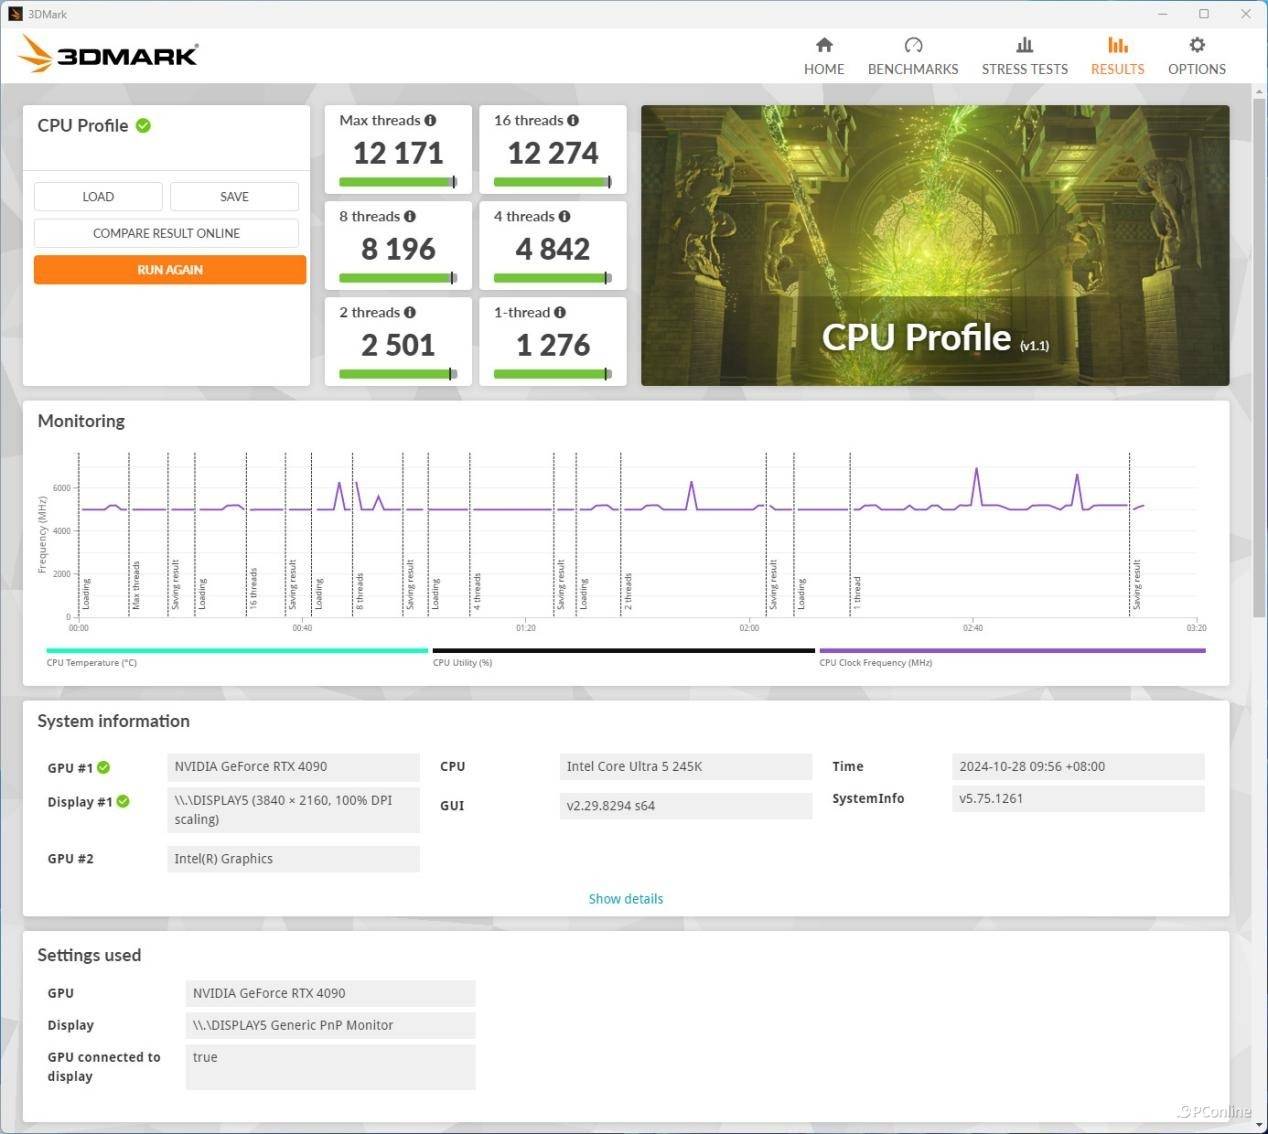Open the Home tab icon
The image size is (1268, 1134).
point(824,45)
